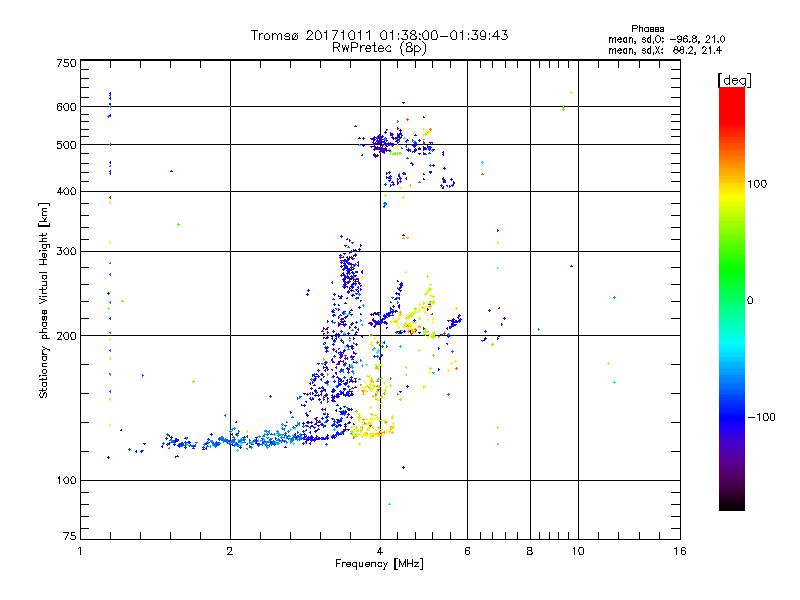Click the dense blue echo cluster near 500 km
Screen dimensions: 800x600
380,144
